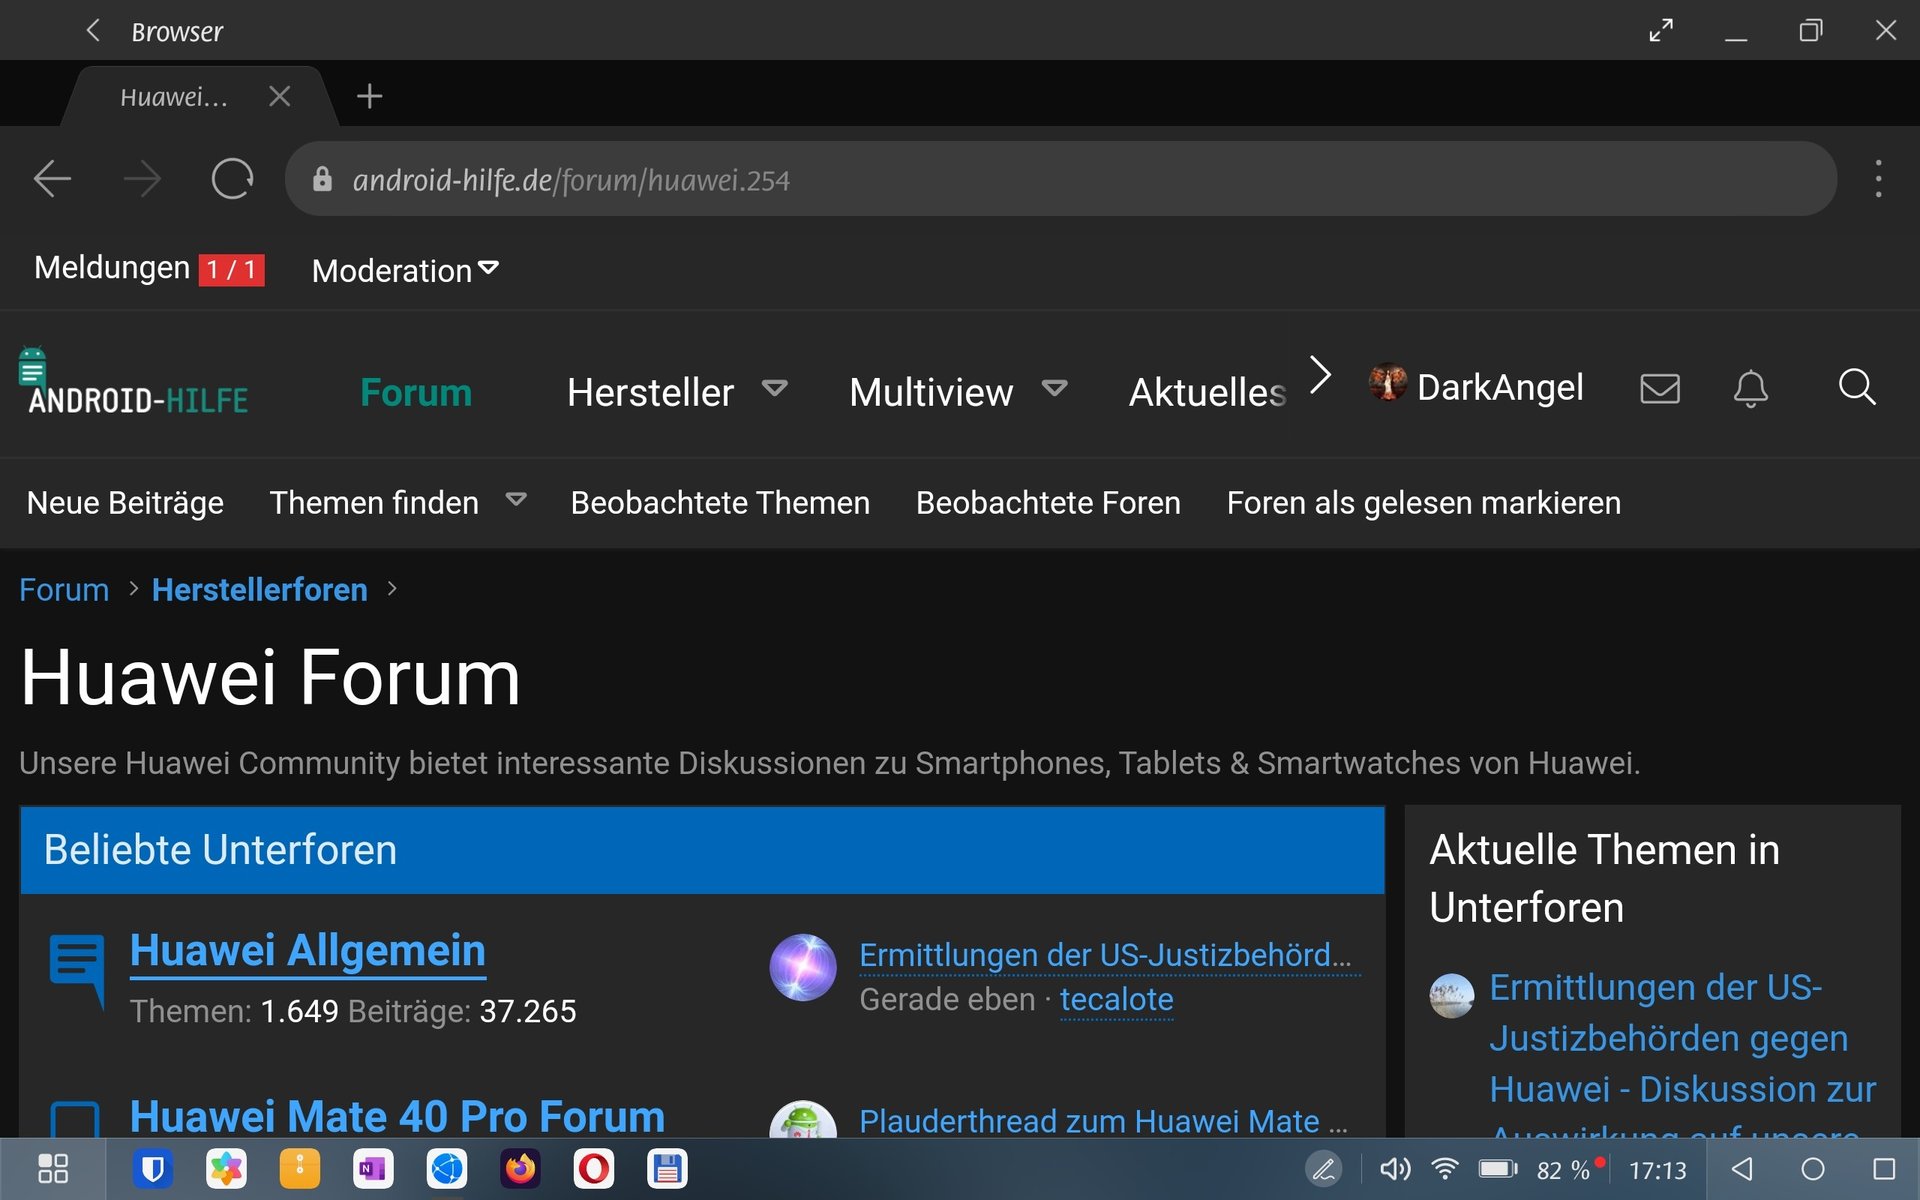Go back using the browser back arrow
Image resolution: width=1920 pixels, height=1200 pixels.
pos(52,180)
